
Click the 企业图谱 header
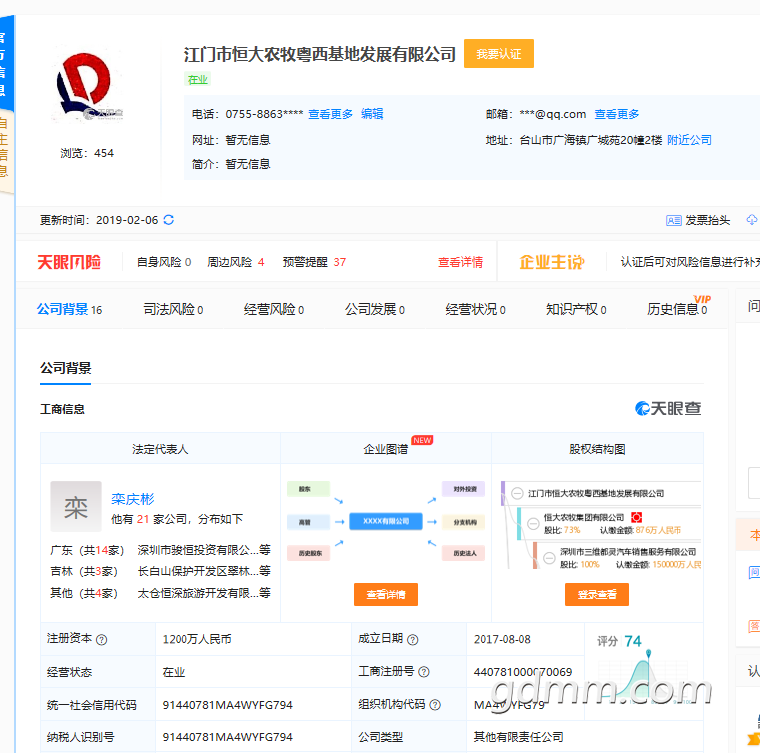(386, 449)
